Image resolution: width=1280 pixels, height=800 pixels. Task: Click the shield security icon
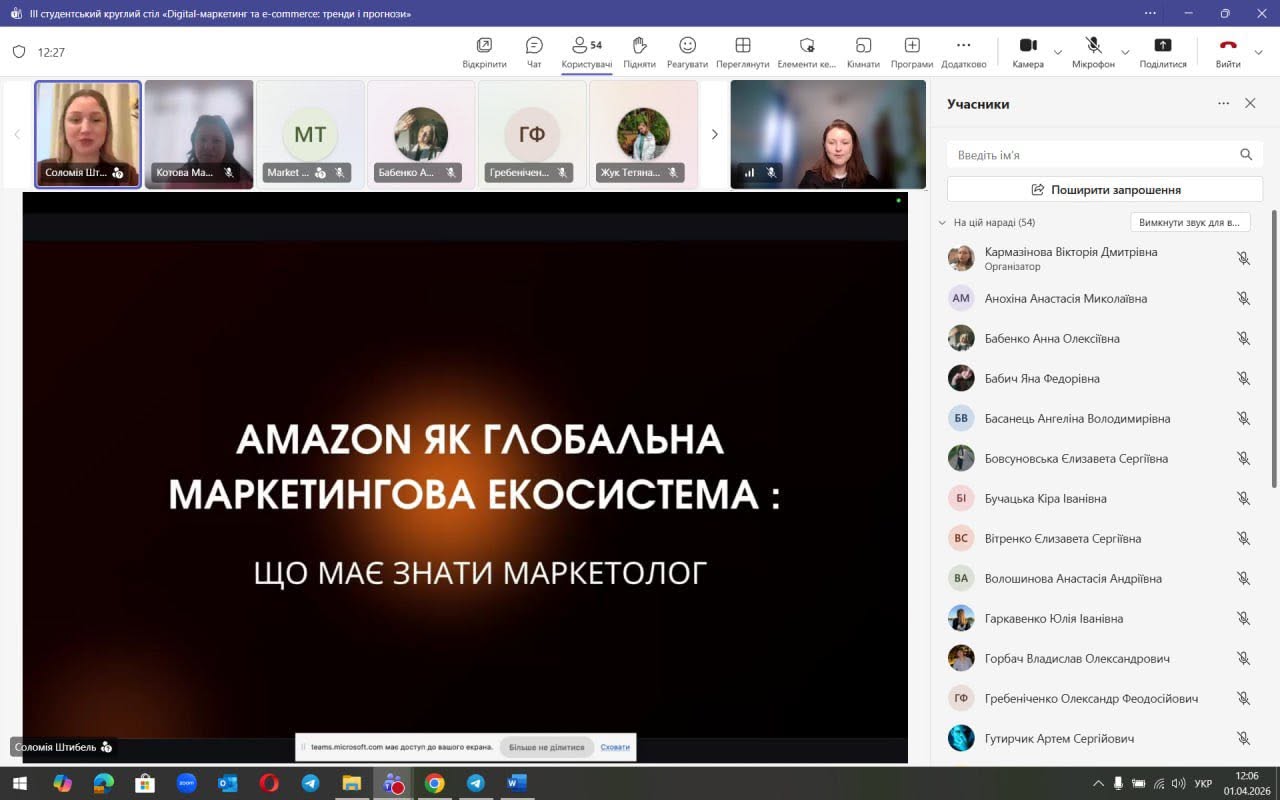pos(19,52)
